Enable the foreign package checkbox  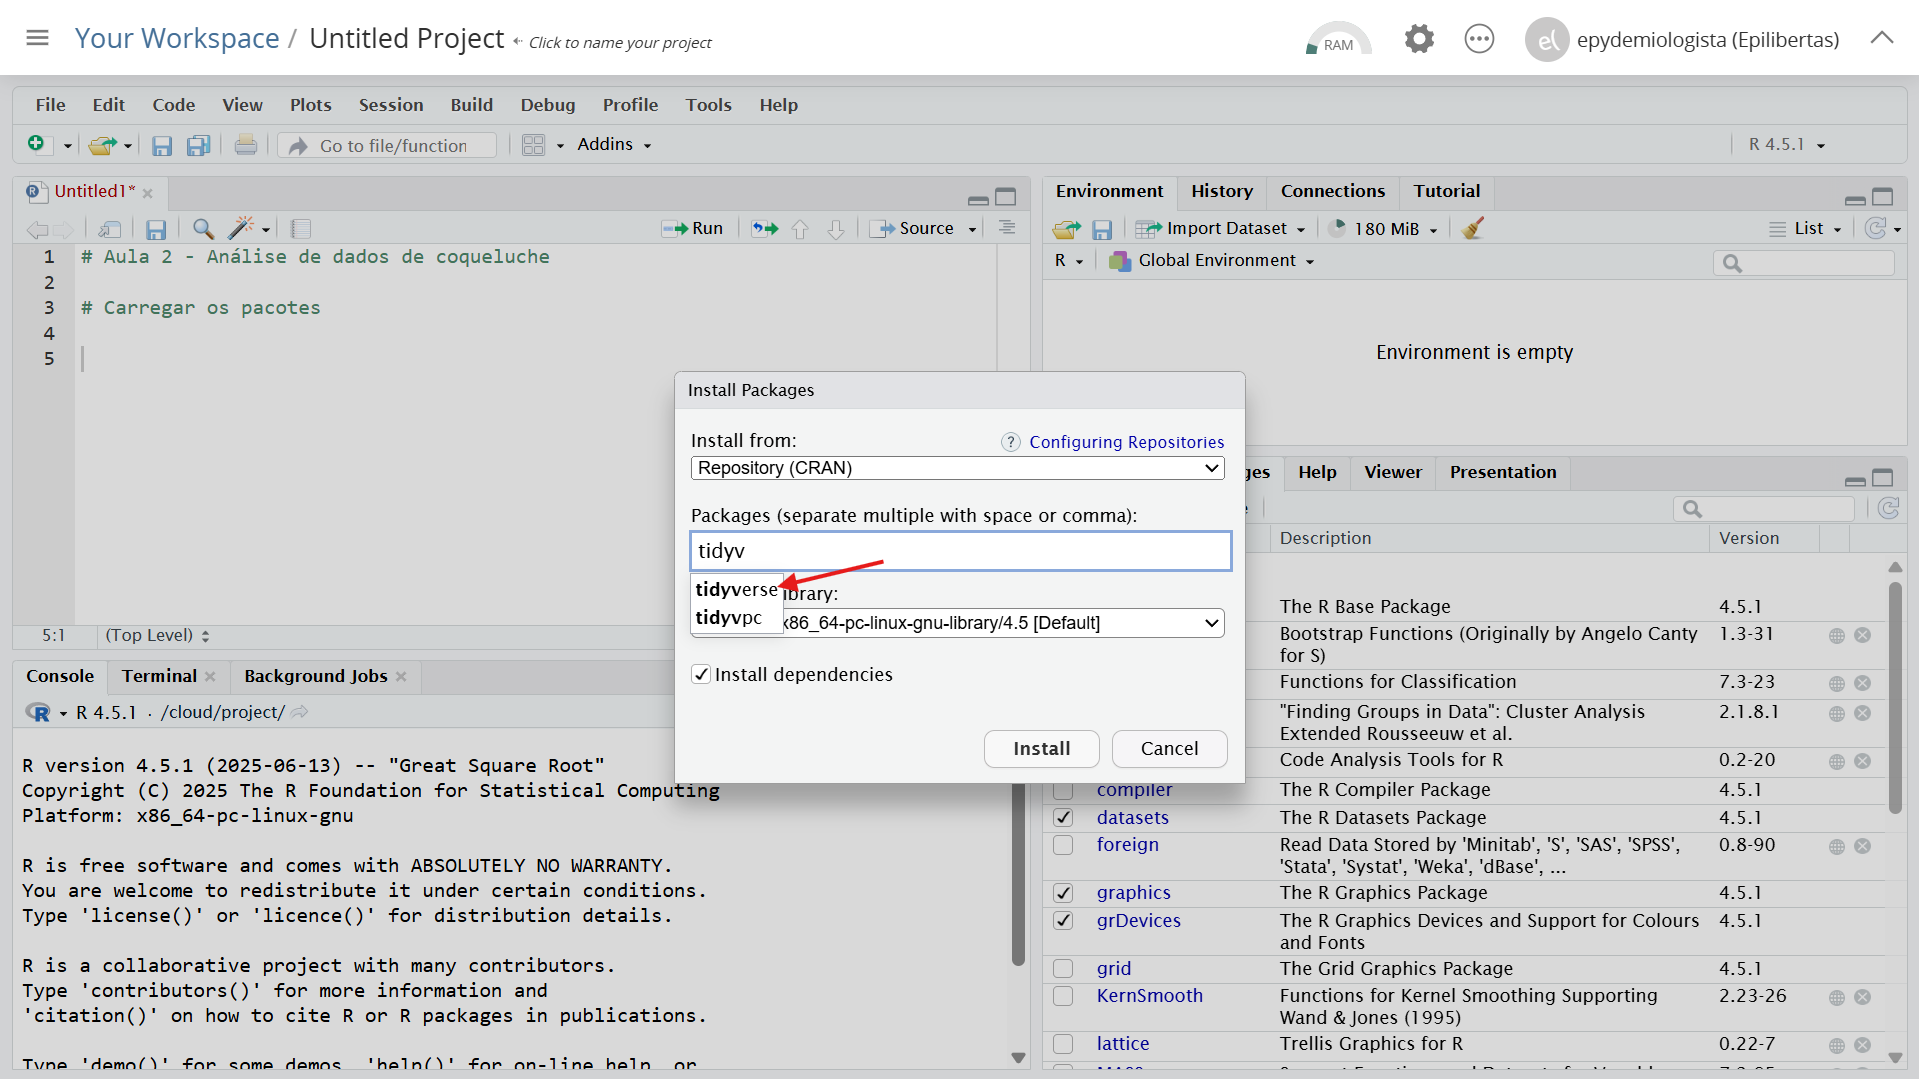pos(1063,845)
